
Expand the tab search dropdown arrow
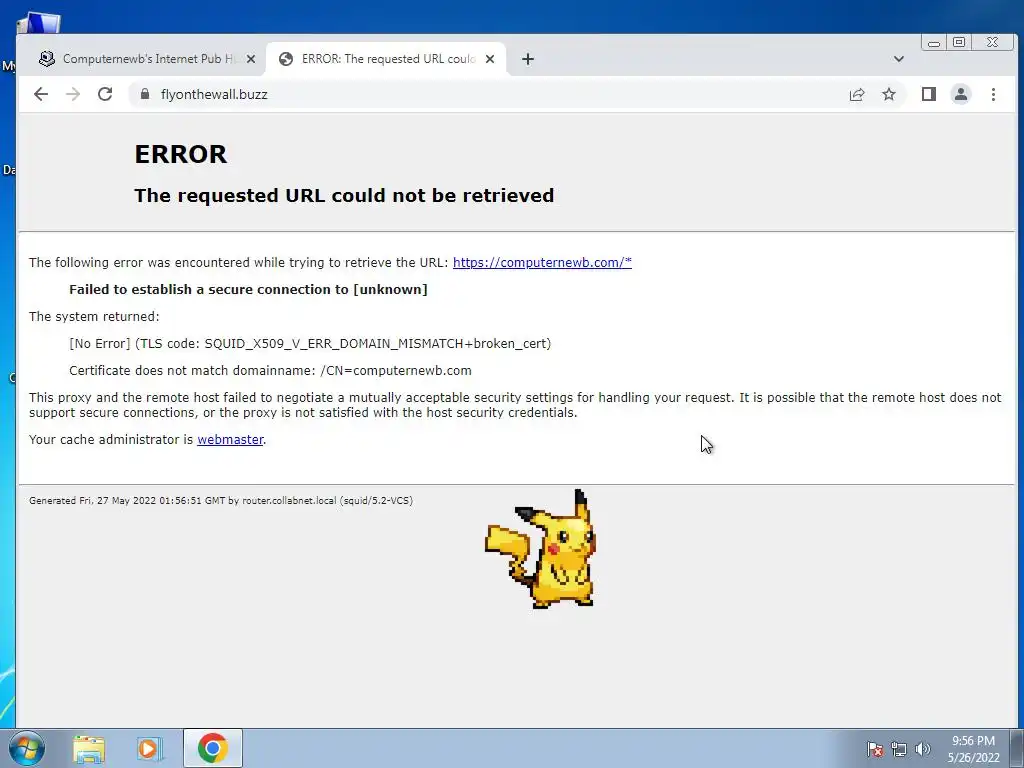click(899, 59)
